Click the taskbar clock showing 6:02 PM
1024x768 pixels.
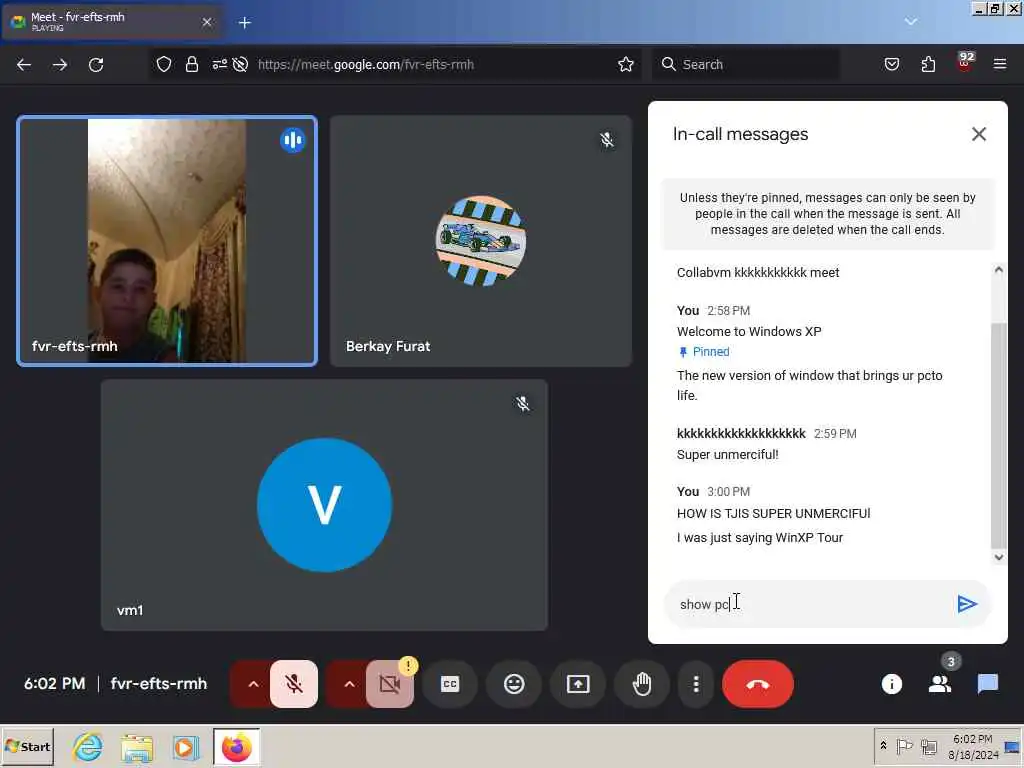pos(973,746)
